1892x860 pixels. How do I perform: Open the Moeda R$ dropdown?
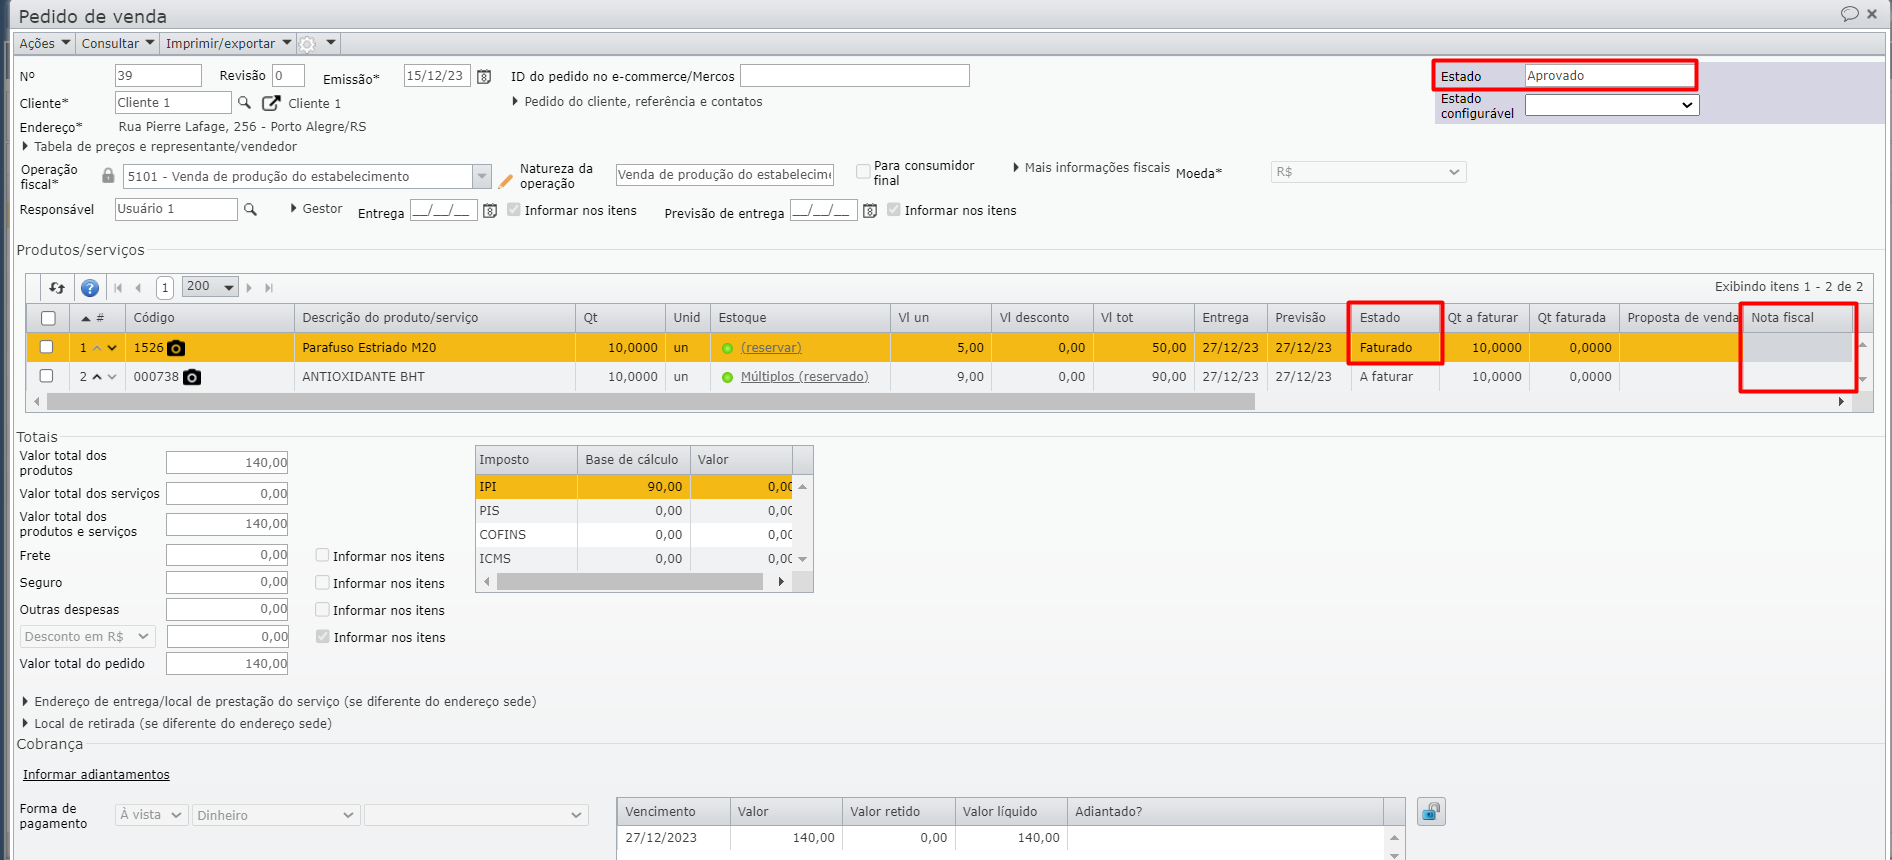[1368, 172]
